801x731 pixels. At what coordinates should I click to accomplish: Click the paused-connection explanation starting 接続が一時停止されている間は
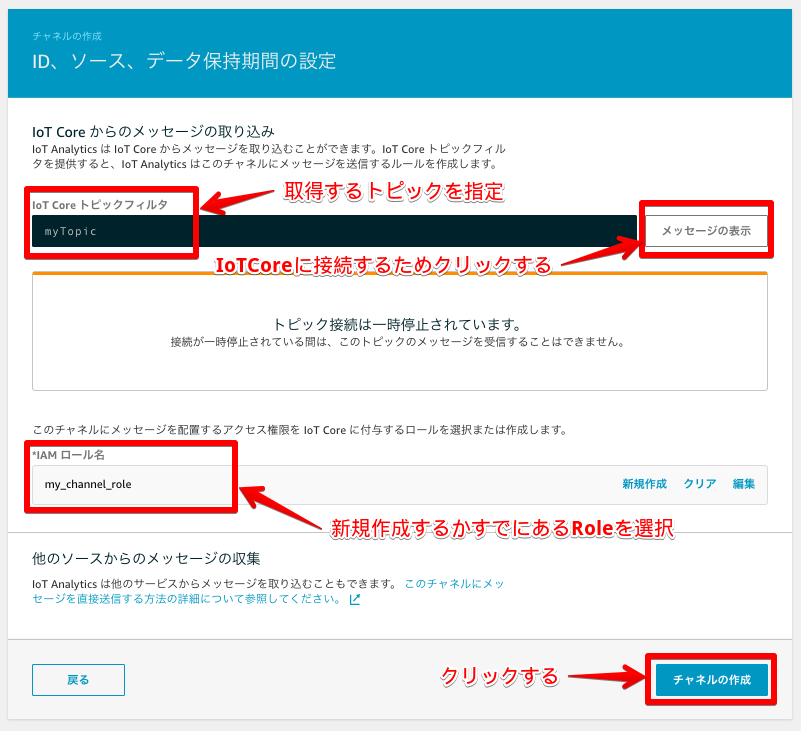click(397, 342)
